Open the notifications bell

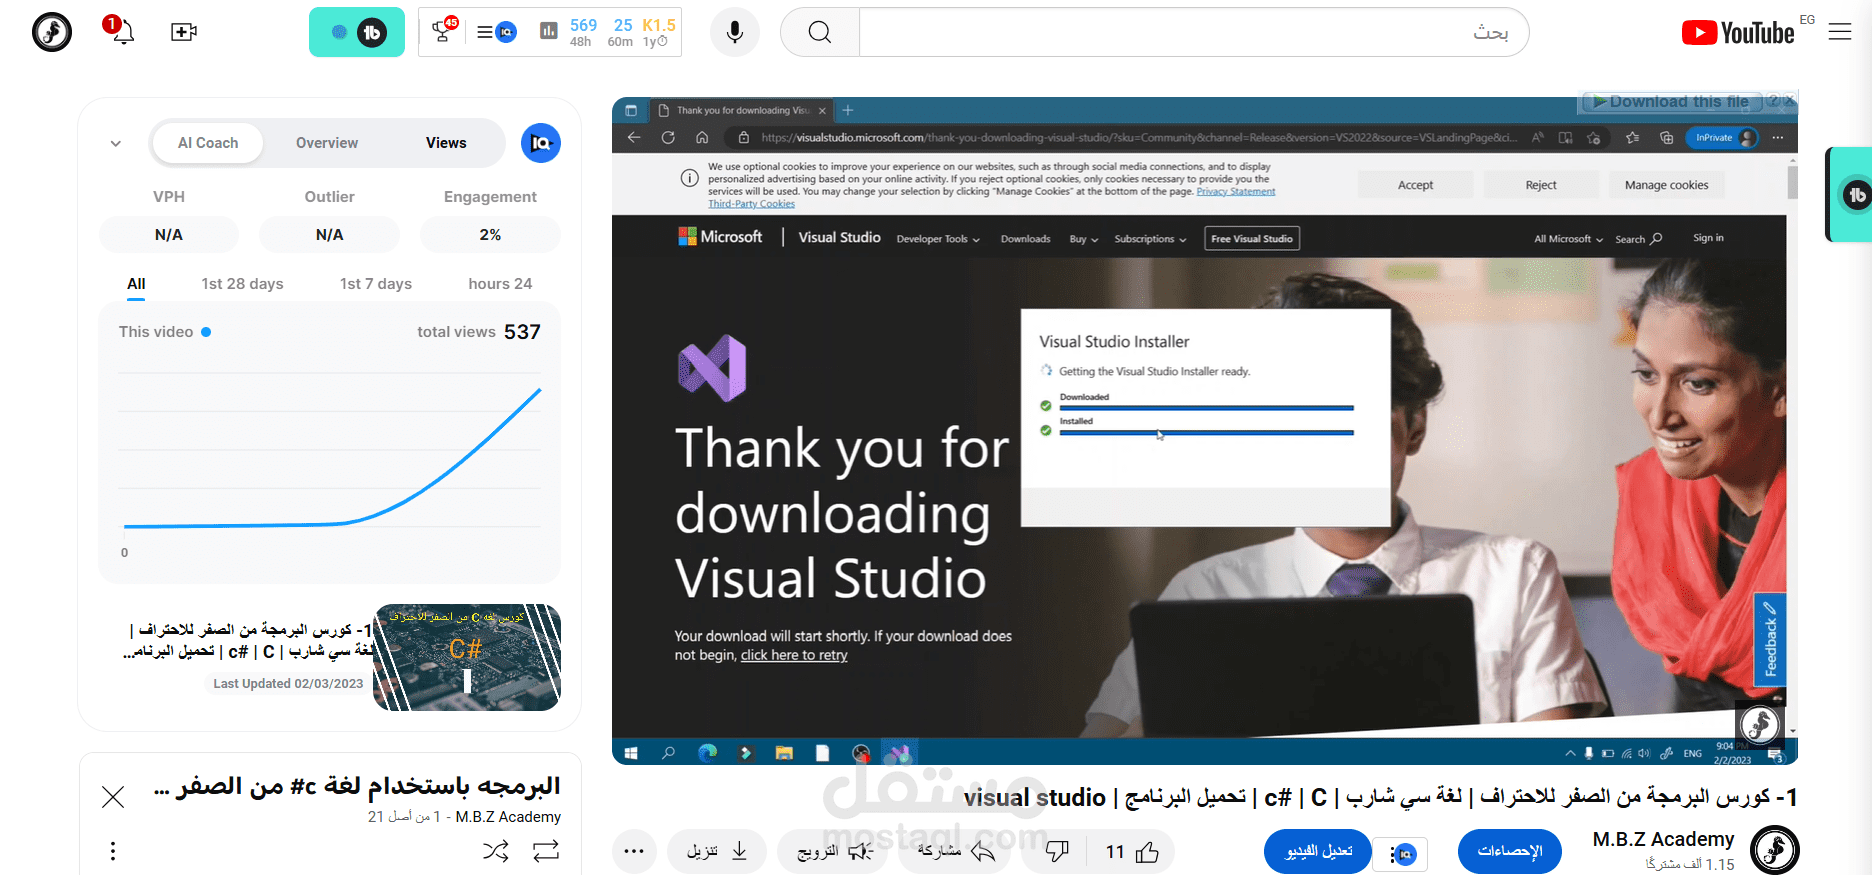click(123, 32)
